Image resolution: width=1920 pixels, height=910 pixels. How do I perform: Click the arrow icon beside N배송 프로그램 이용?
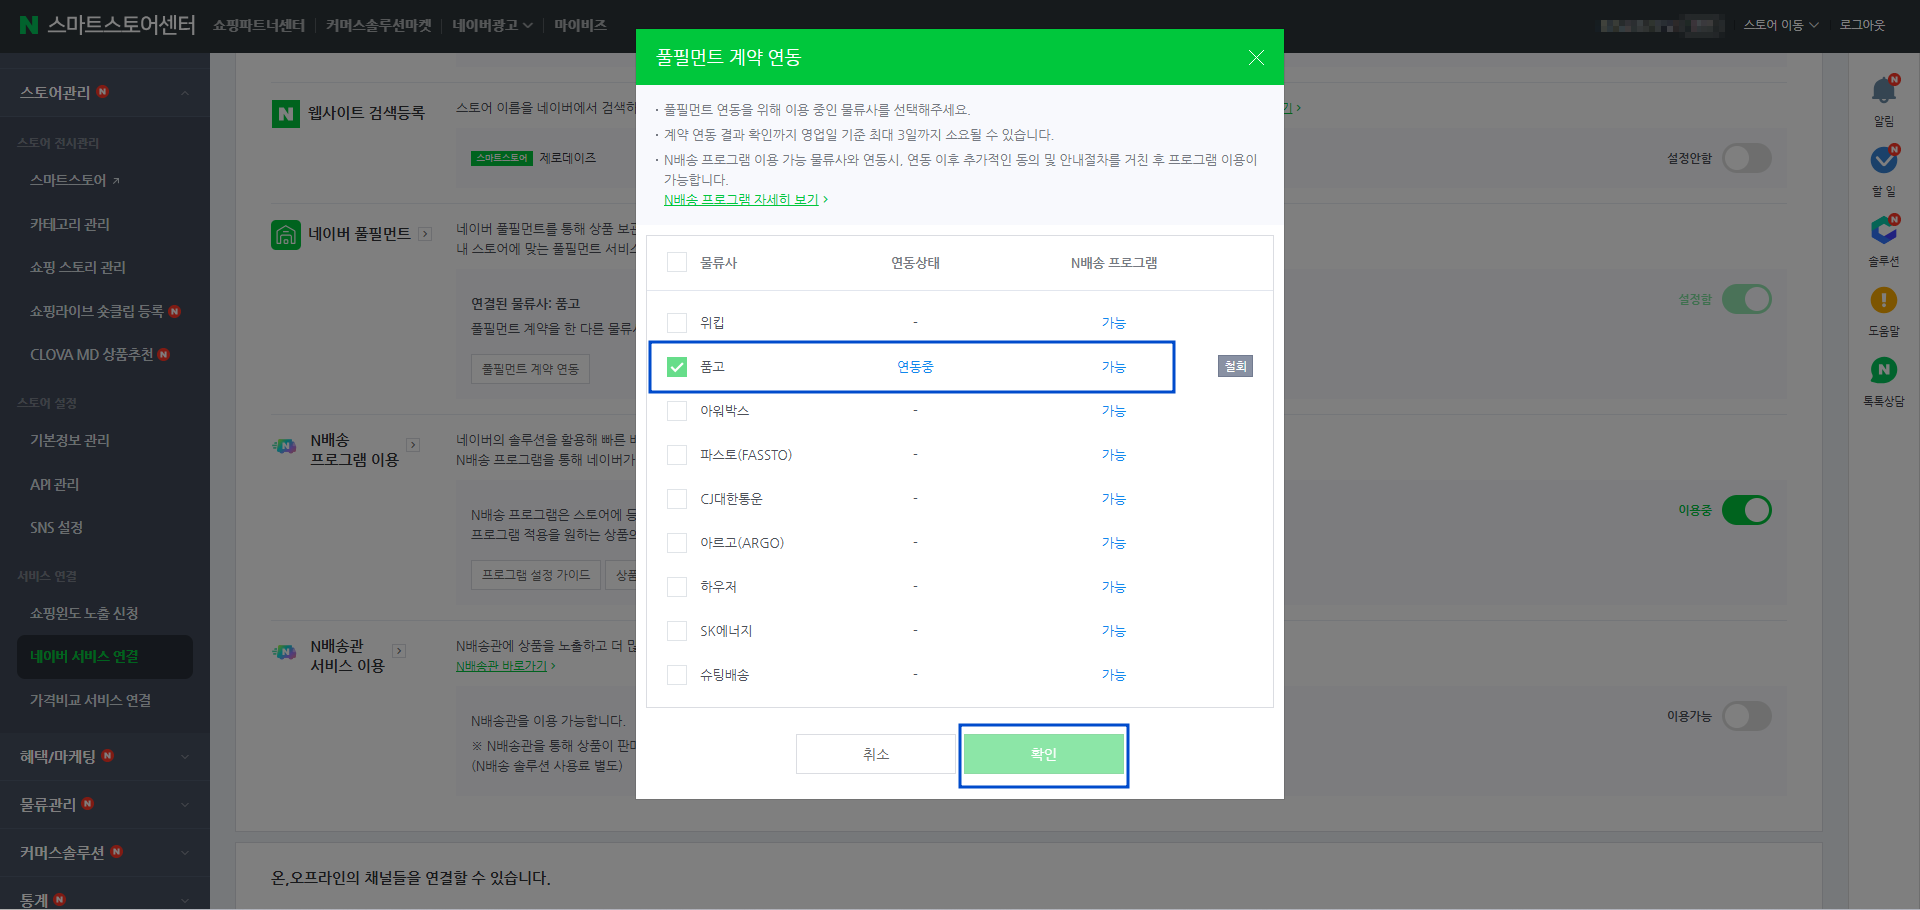[x=413, y=445]
